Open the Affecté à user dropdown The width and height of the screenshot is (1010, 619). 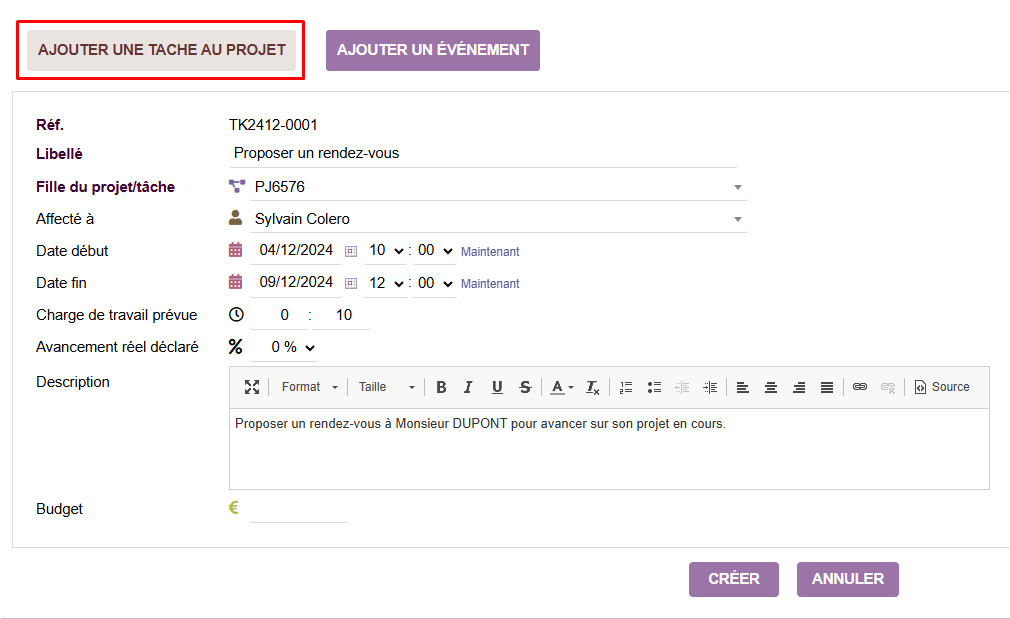(x=738, y=219)
